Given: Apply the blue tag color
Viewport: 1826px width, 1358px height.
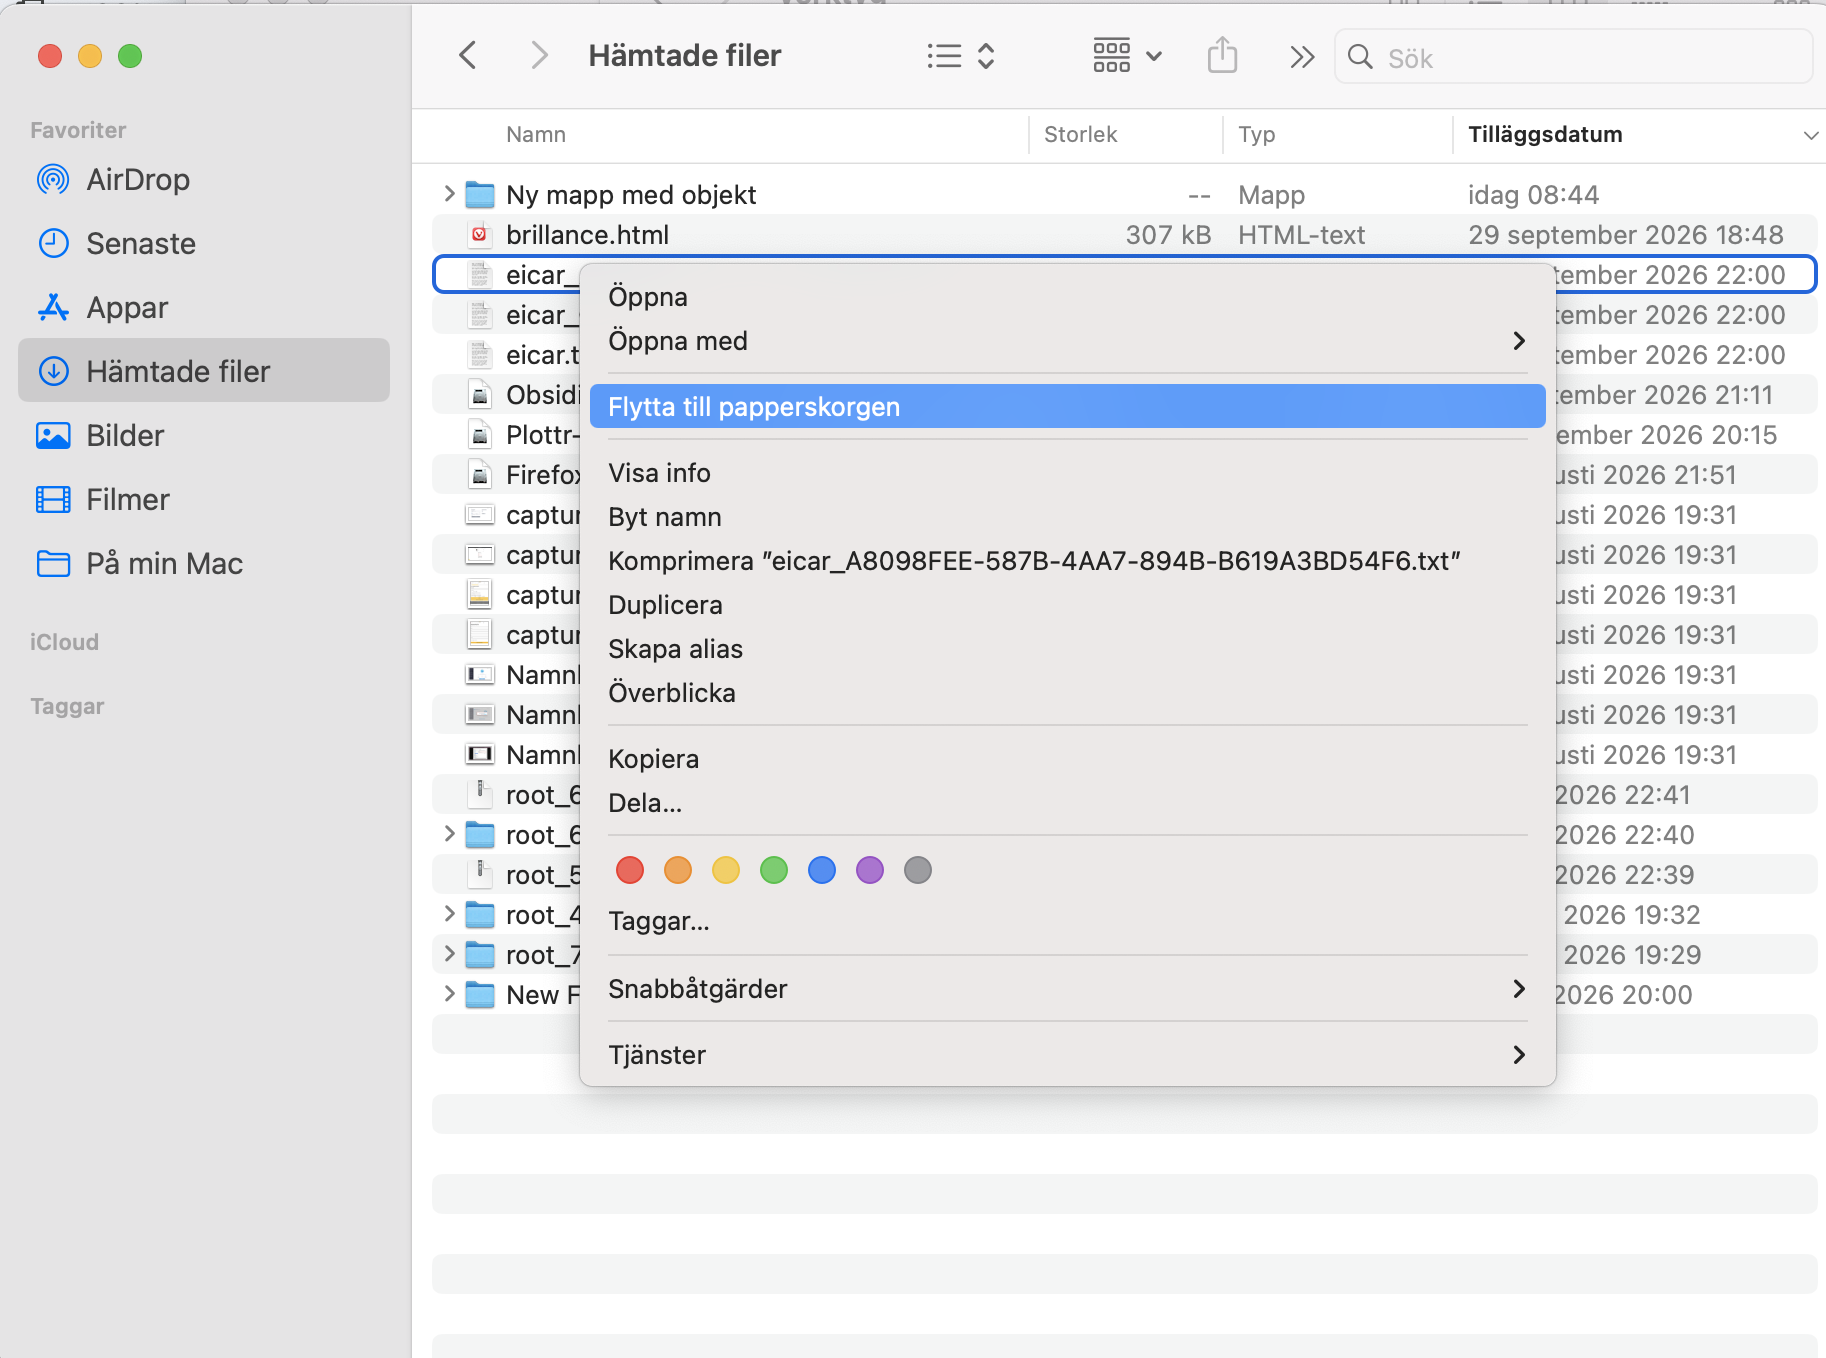Looking at the screenshot, I should click(822, 870).
